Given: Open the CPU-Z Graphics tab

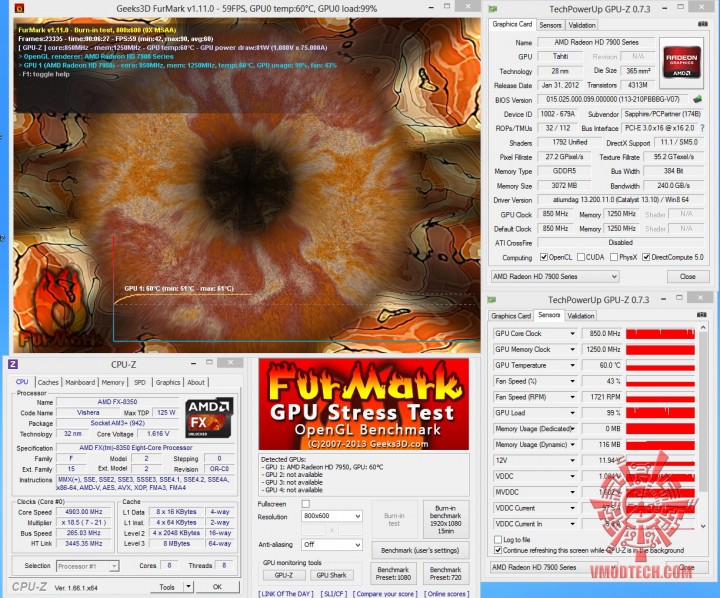Looking at the screenshot, I should coord(168,382).
